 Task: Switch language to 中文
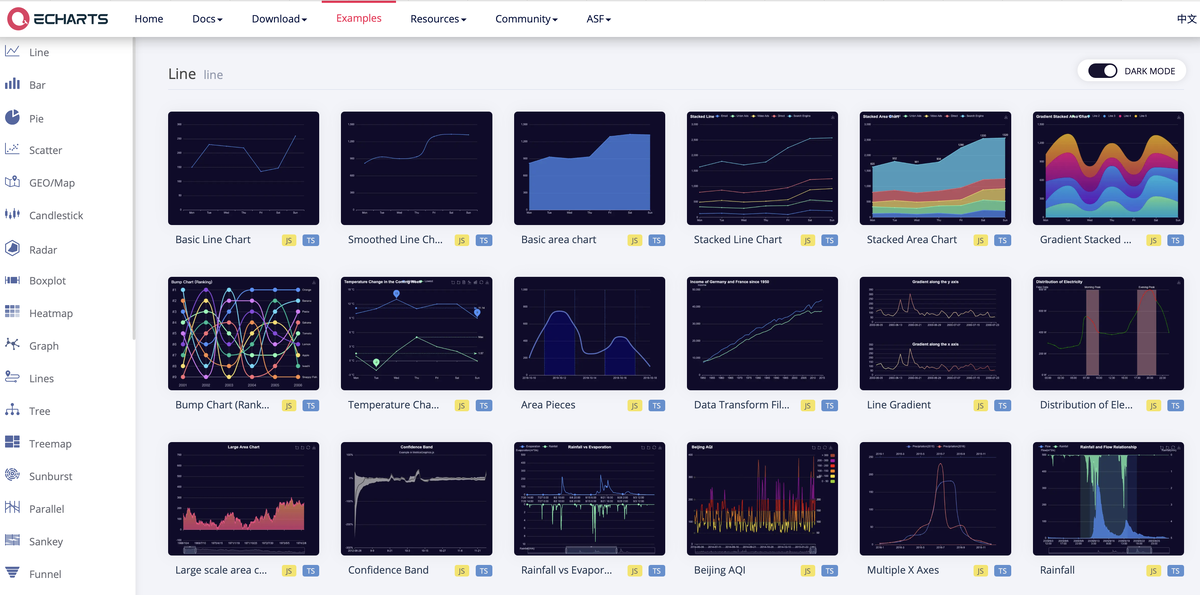coord(1187,19)
